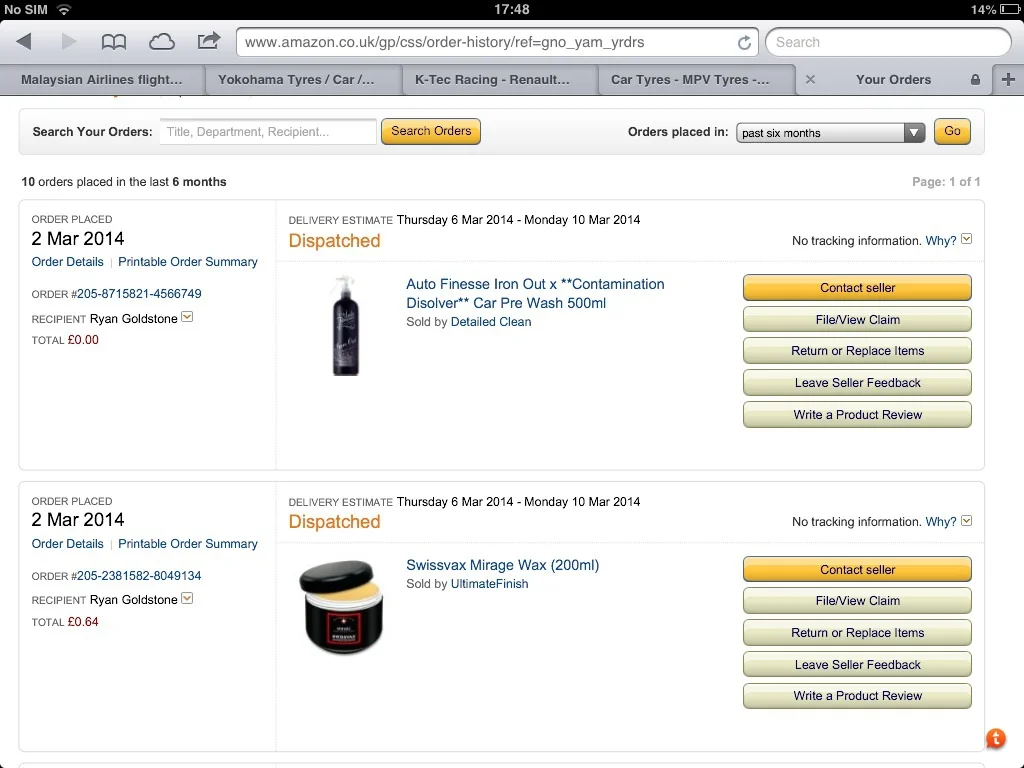Click the Search Orders button
The height and width of the screenshot is (768, 1024).
(x=431, y=131)
